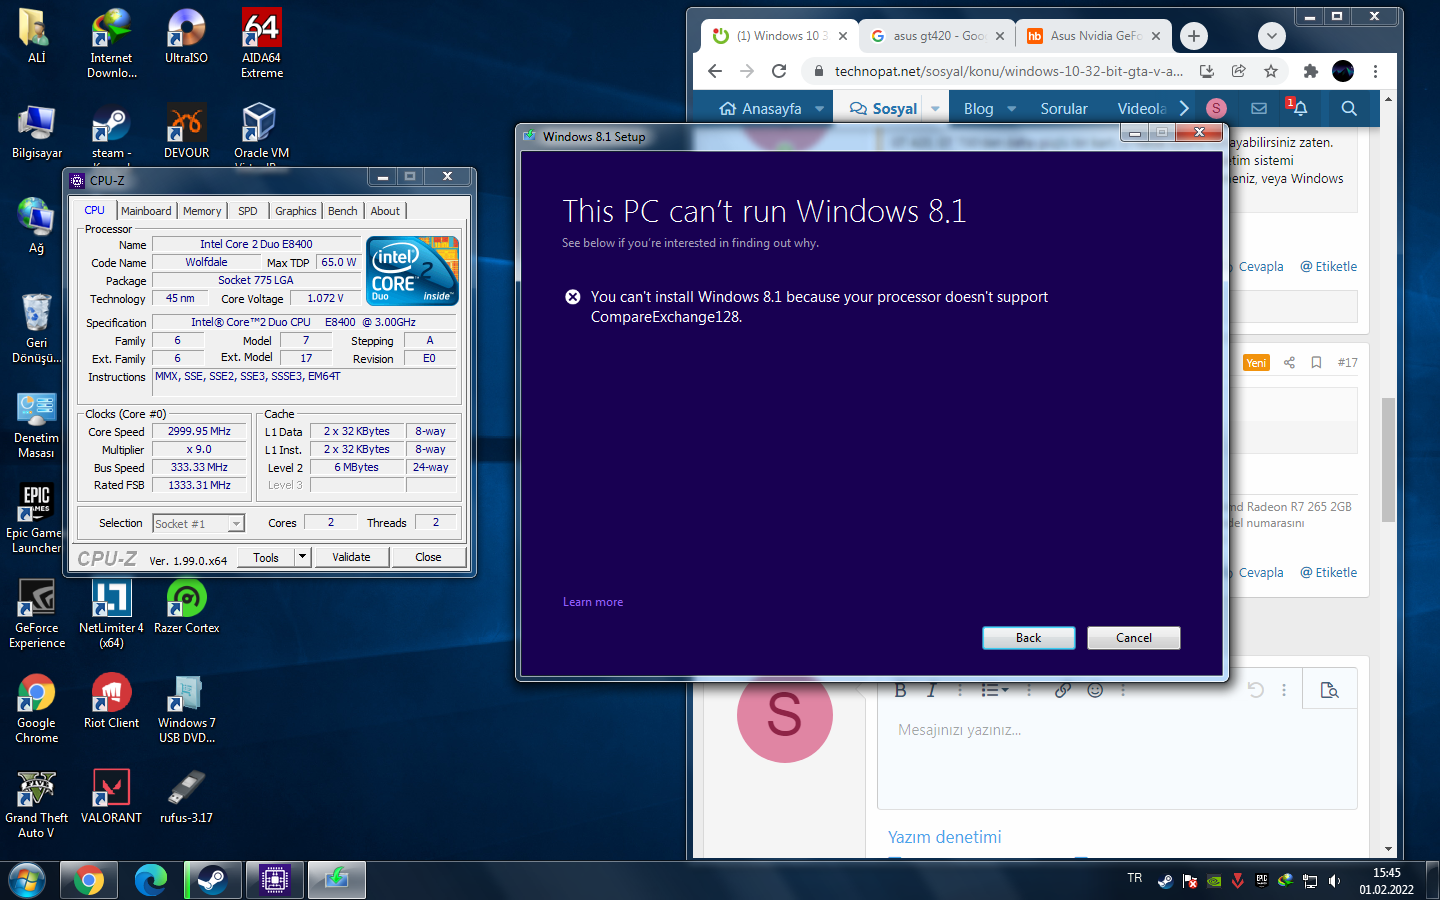Open Microsoft Edge from the taskbar

click(x=150, y=880)
